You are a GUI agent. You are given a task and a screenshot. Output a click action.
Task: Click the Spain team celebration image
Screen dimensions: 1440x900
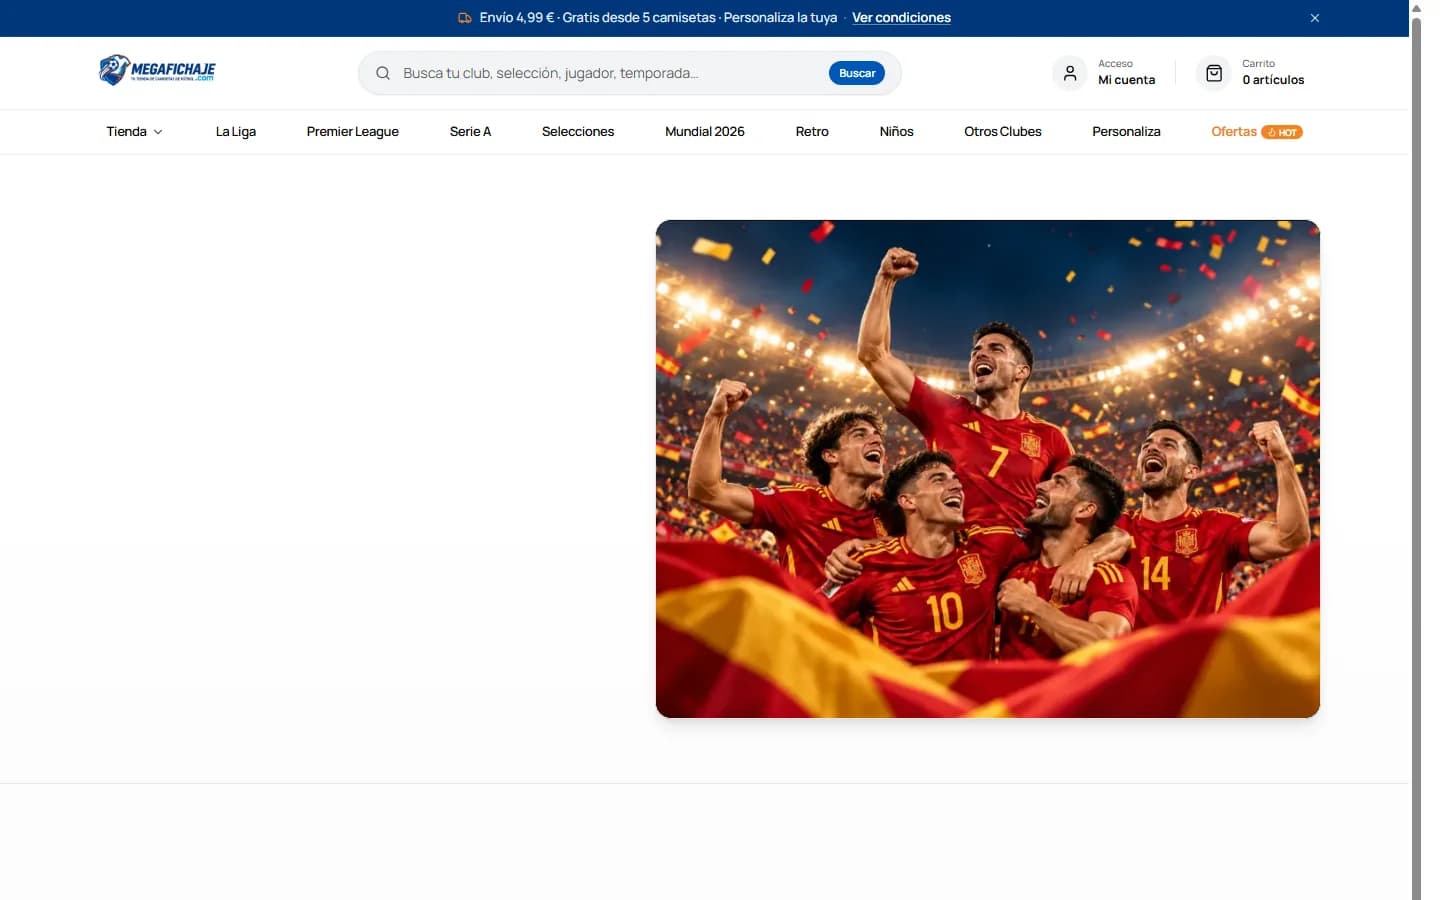988,469
